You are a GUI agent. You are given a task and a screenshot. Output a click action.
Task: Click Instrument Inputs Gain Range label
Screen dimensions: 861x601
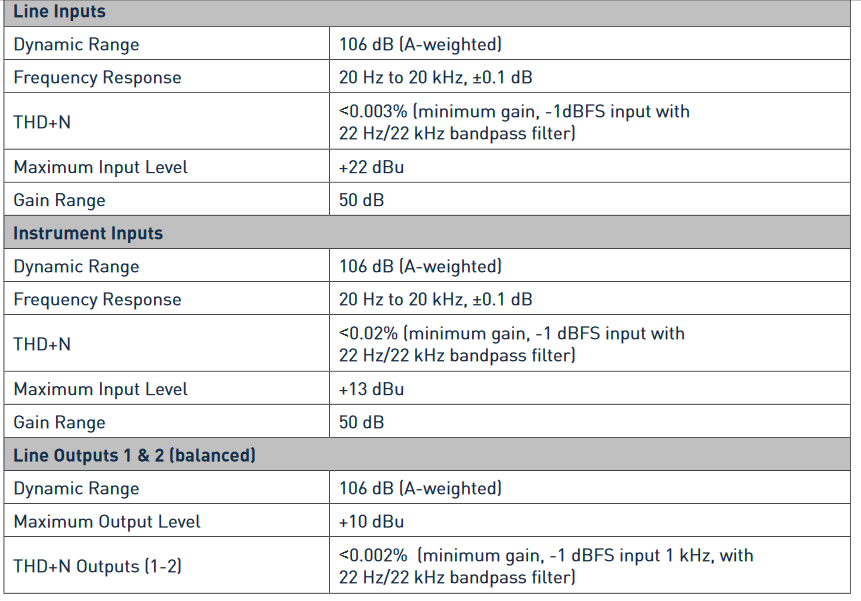[x=59, y=423]
